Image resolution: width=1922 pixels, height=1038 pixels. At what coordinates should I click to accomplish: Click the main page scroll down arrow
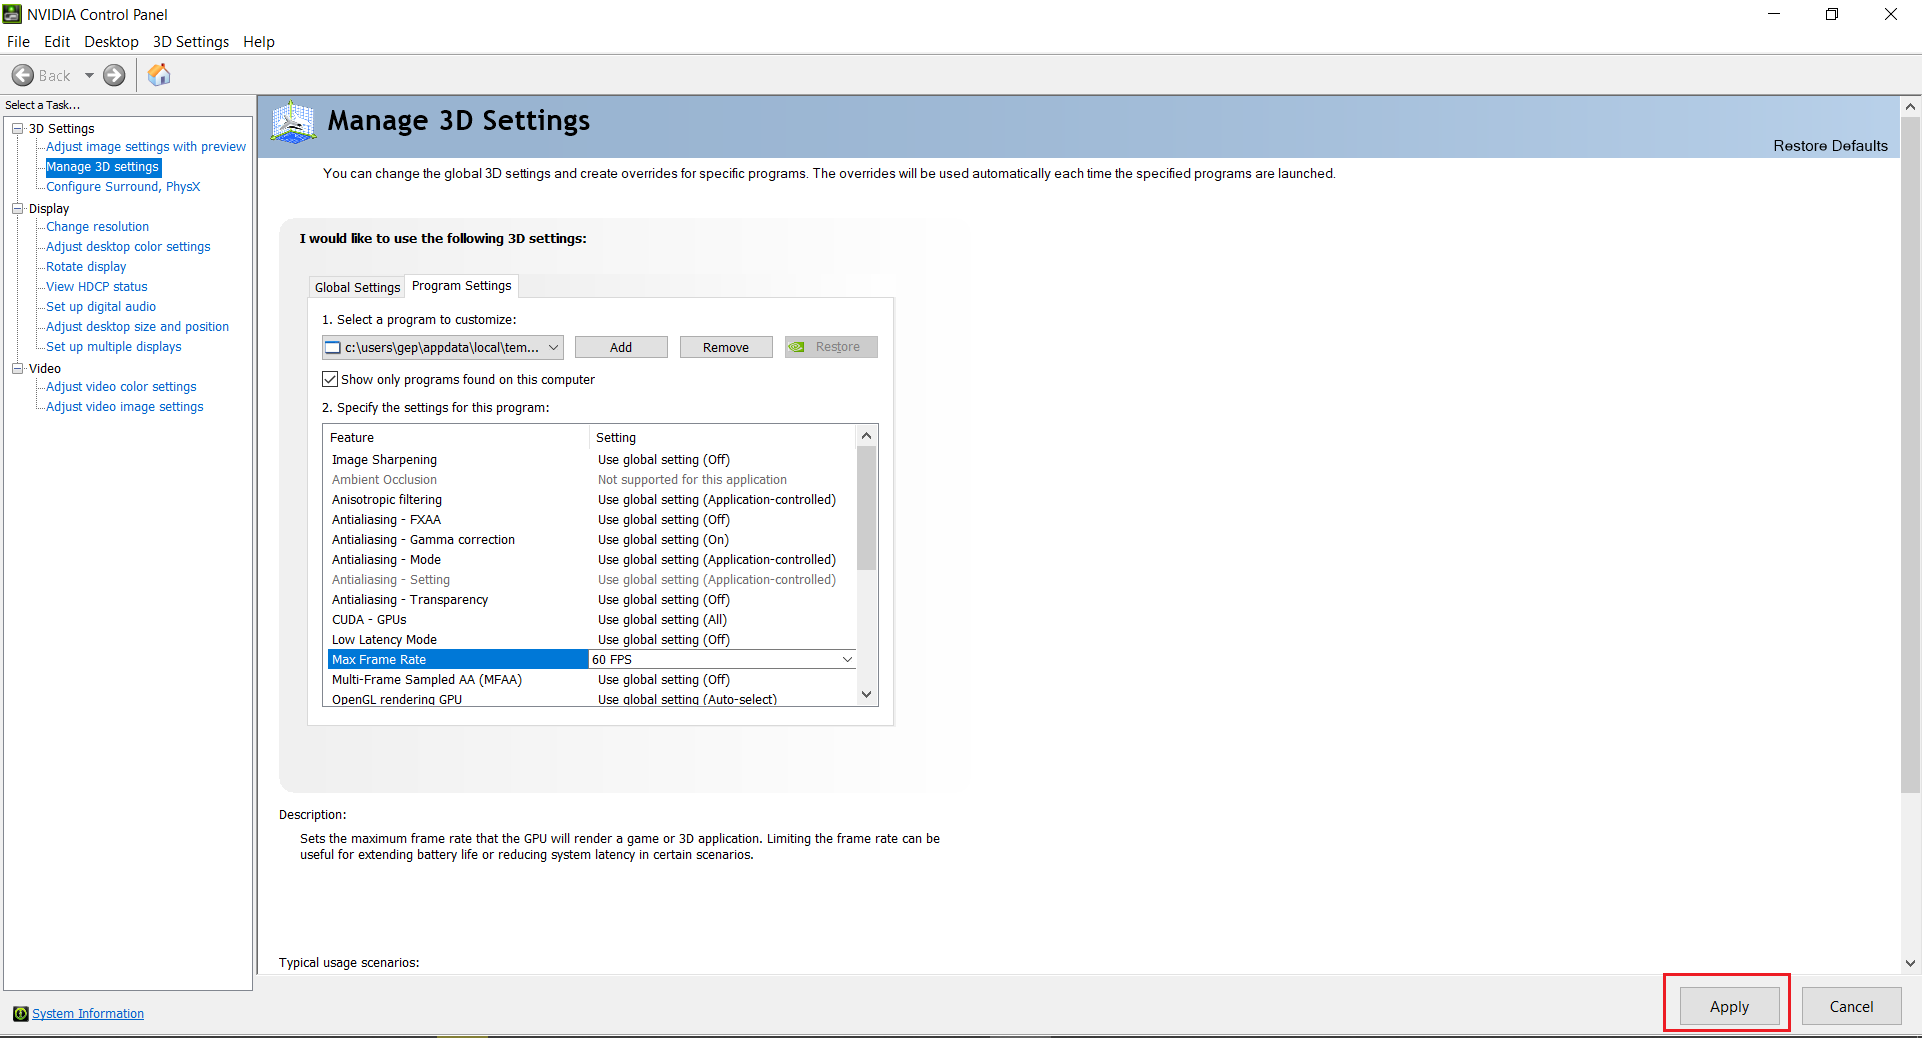click(1910, 964)
